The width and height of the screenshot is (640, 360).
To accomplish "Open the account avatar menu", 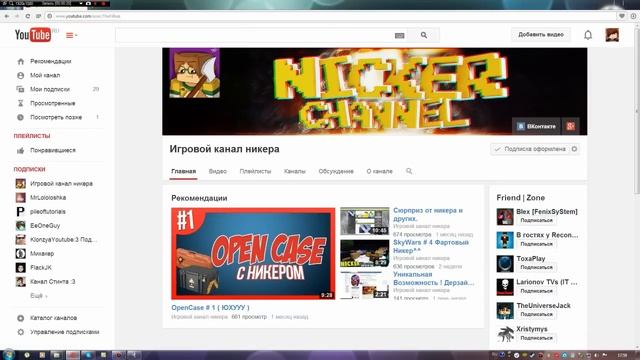I will (612, 35).
